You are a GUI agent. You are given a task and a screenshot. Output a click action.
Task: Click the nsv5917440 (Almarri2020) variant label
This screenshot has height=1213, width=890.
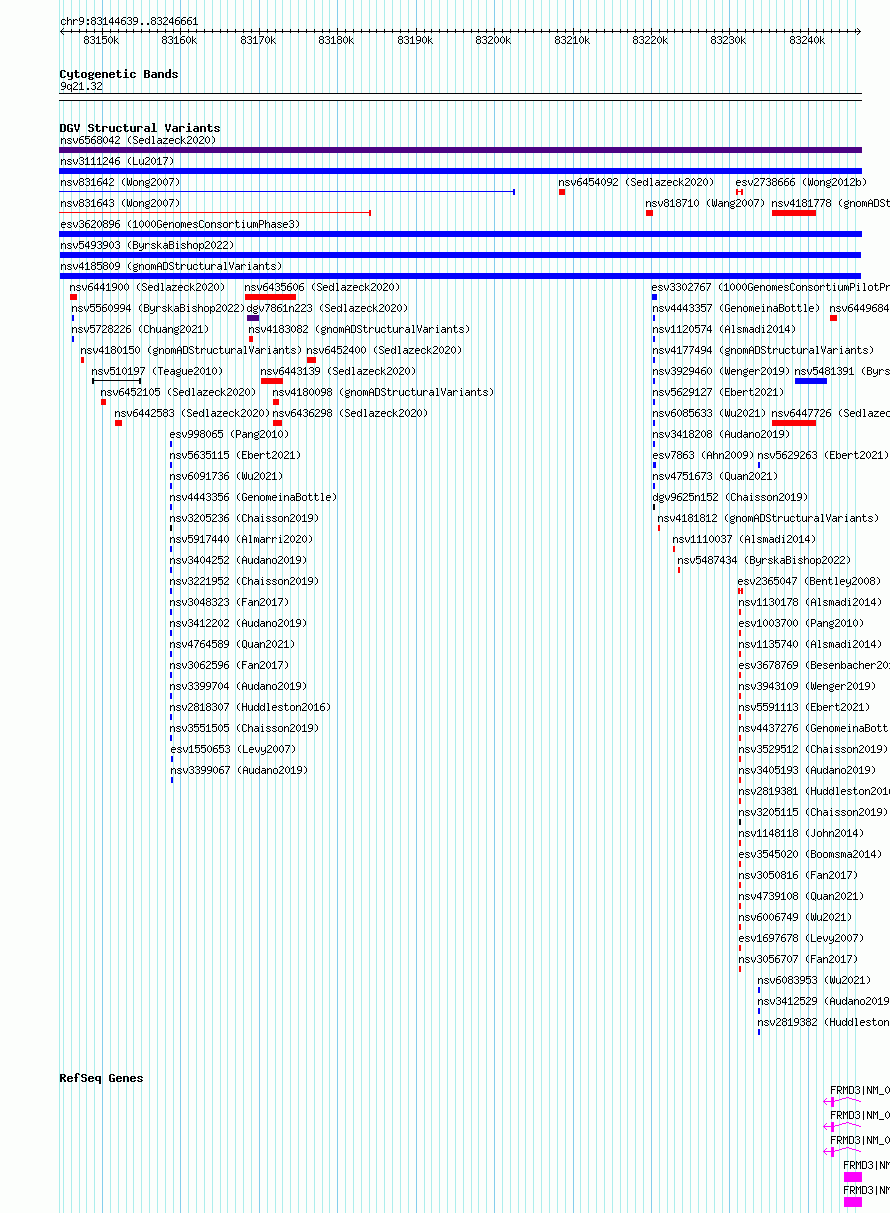click(241, 540)
